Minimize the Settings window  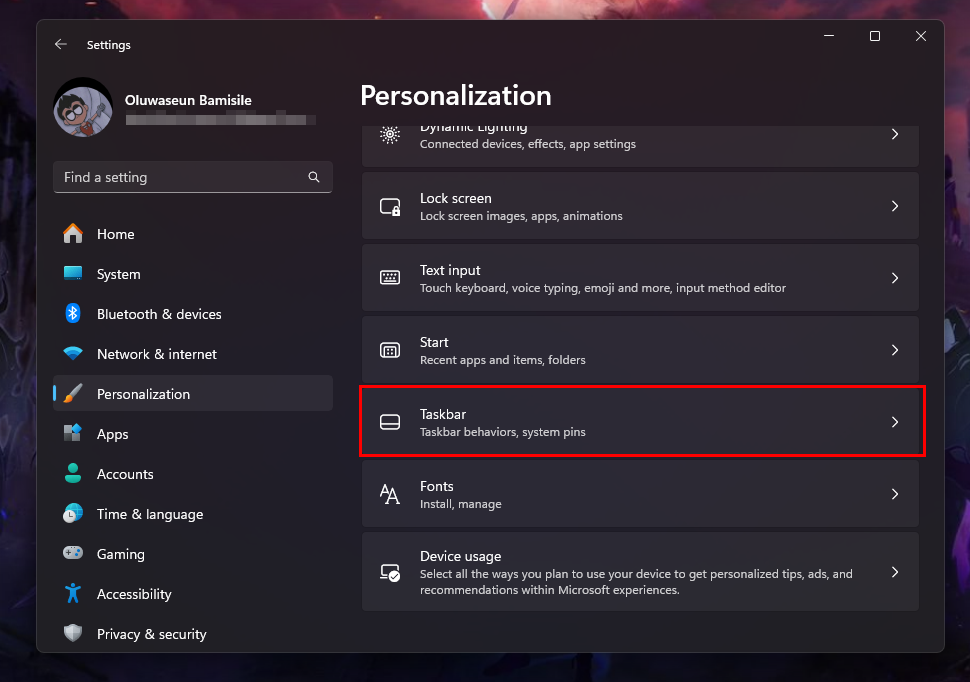tap(829, 36)
